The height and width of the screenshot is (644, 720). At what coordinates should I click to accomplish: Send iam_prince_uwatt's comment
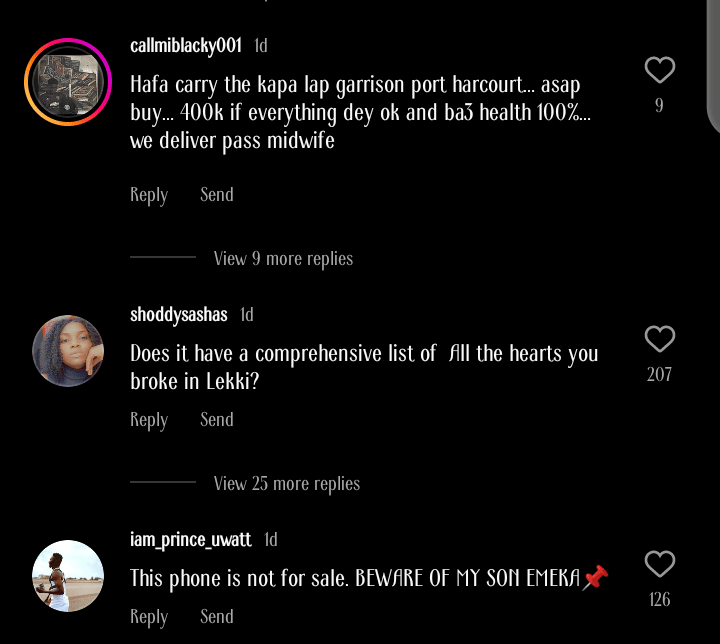click(217, 616)
